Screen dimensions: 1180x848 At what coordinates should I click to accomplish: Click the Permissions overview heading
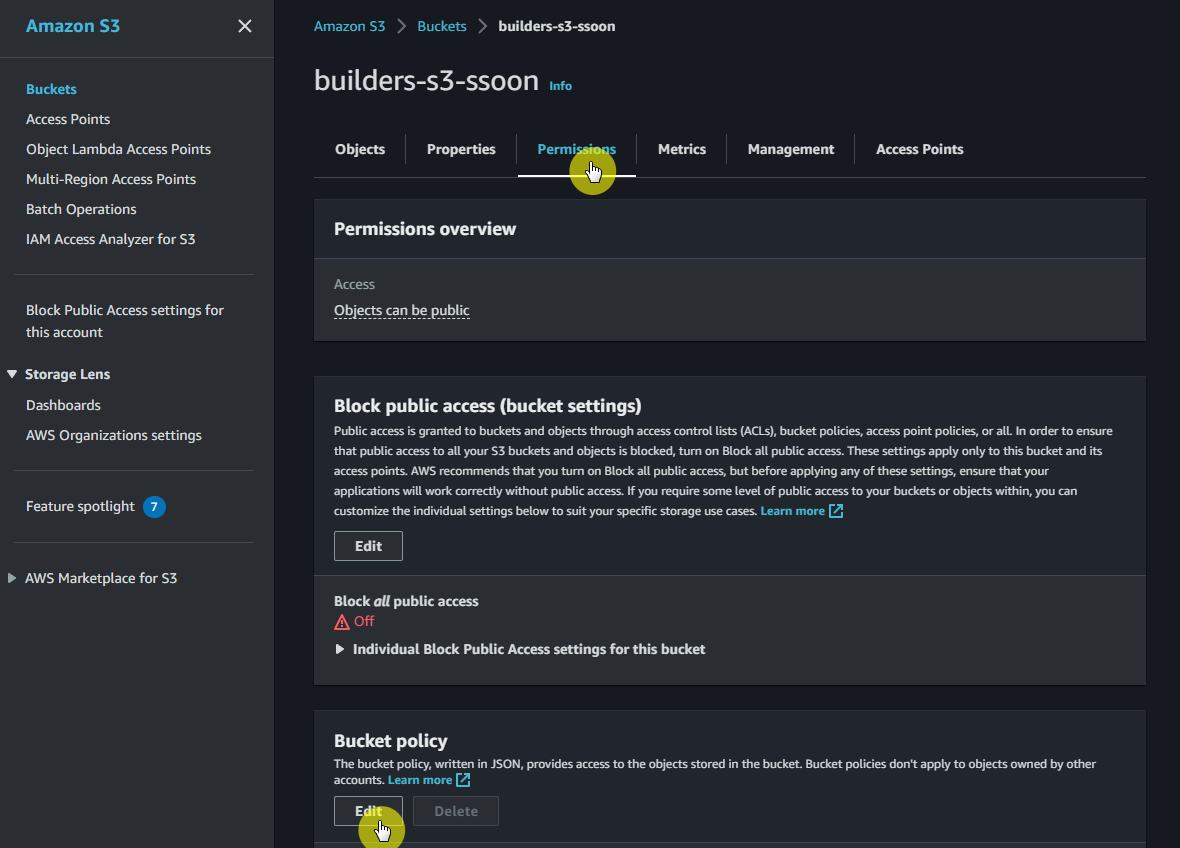pyautogui.click(x=425, y=229)
